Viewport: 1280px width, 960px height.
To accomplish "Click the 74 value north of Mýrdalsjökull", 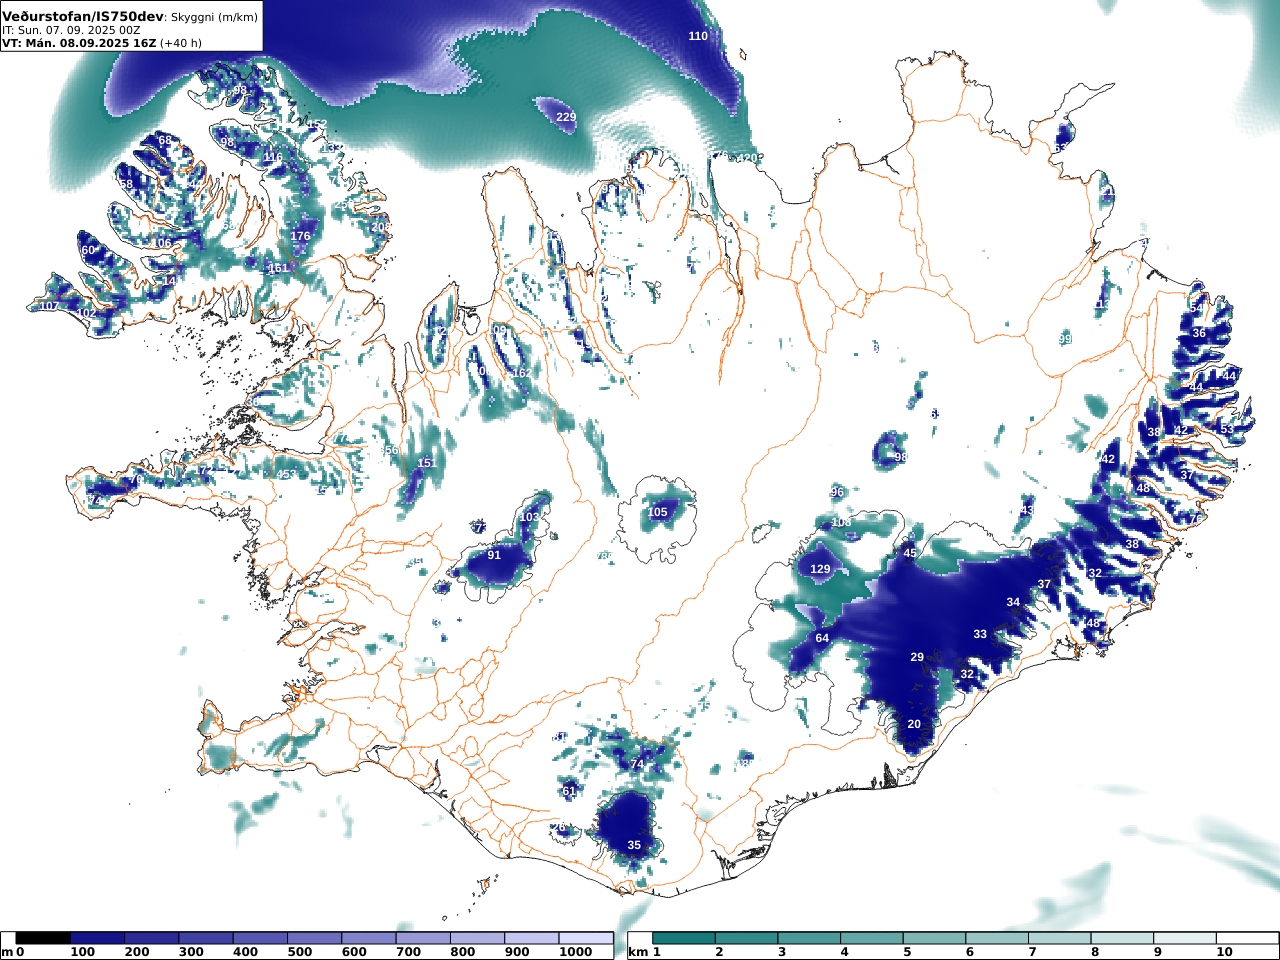I will click(x=637, y=764).
